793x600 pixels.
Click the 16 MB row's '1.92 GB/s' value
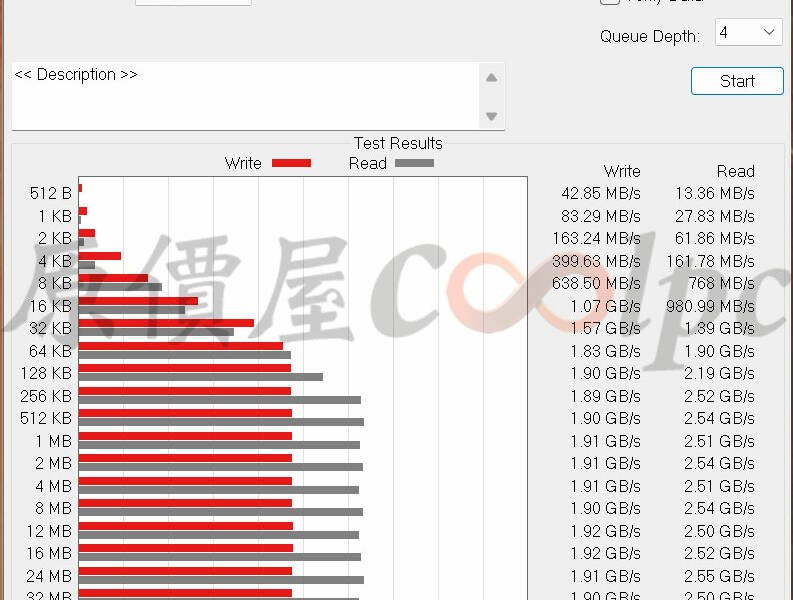pos(605,553)
